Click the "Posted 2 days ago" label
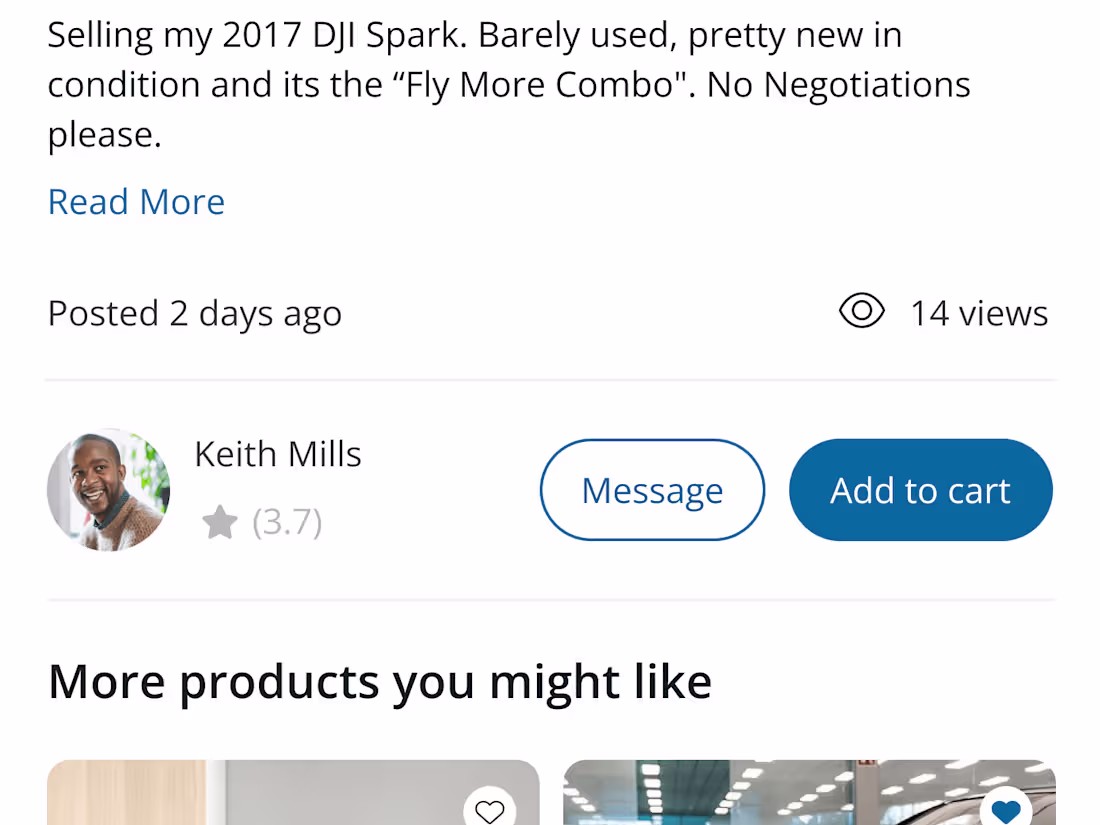1100x825 pixels. 195,313
